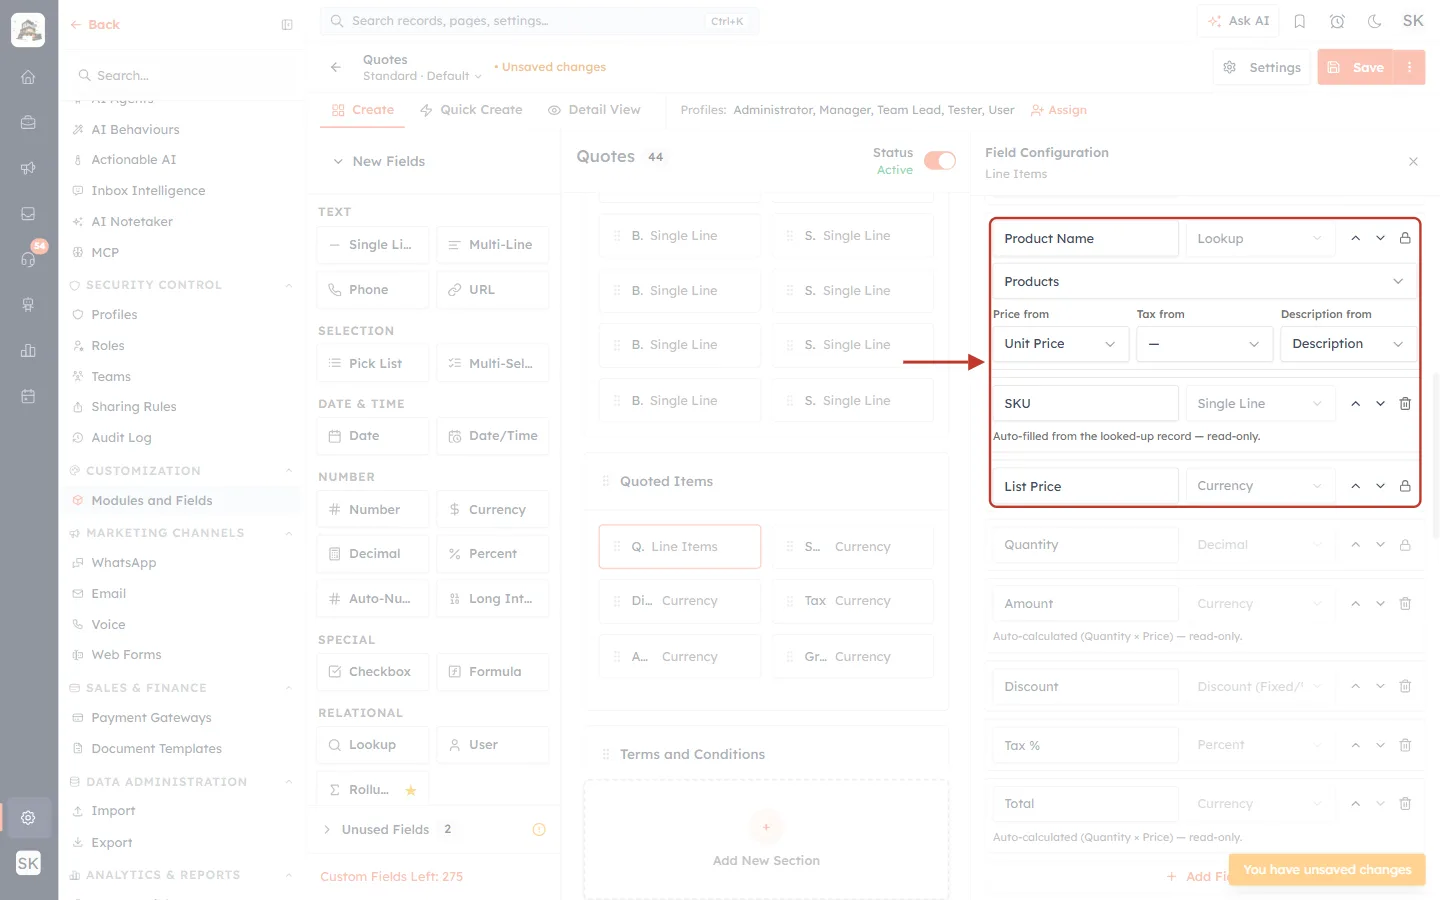Image resolution: width=1440 pixels, height=900 pixels.
Task: Open the home icon in left rail
Action: pyautogui.click(x=28, y=77)
